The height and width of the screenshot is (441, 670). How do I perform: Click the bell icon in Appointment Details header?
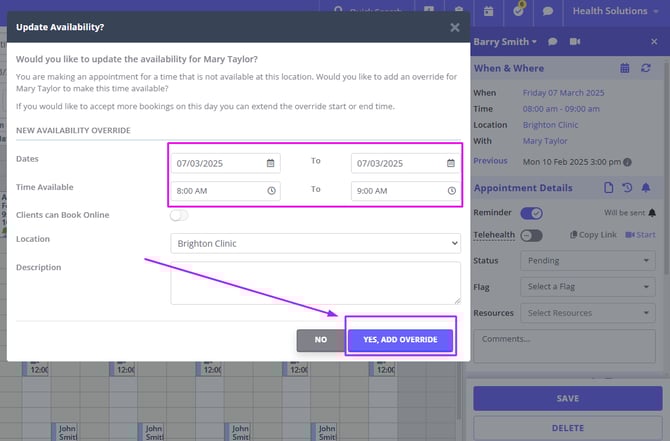[646, 188]
